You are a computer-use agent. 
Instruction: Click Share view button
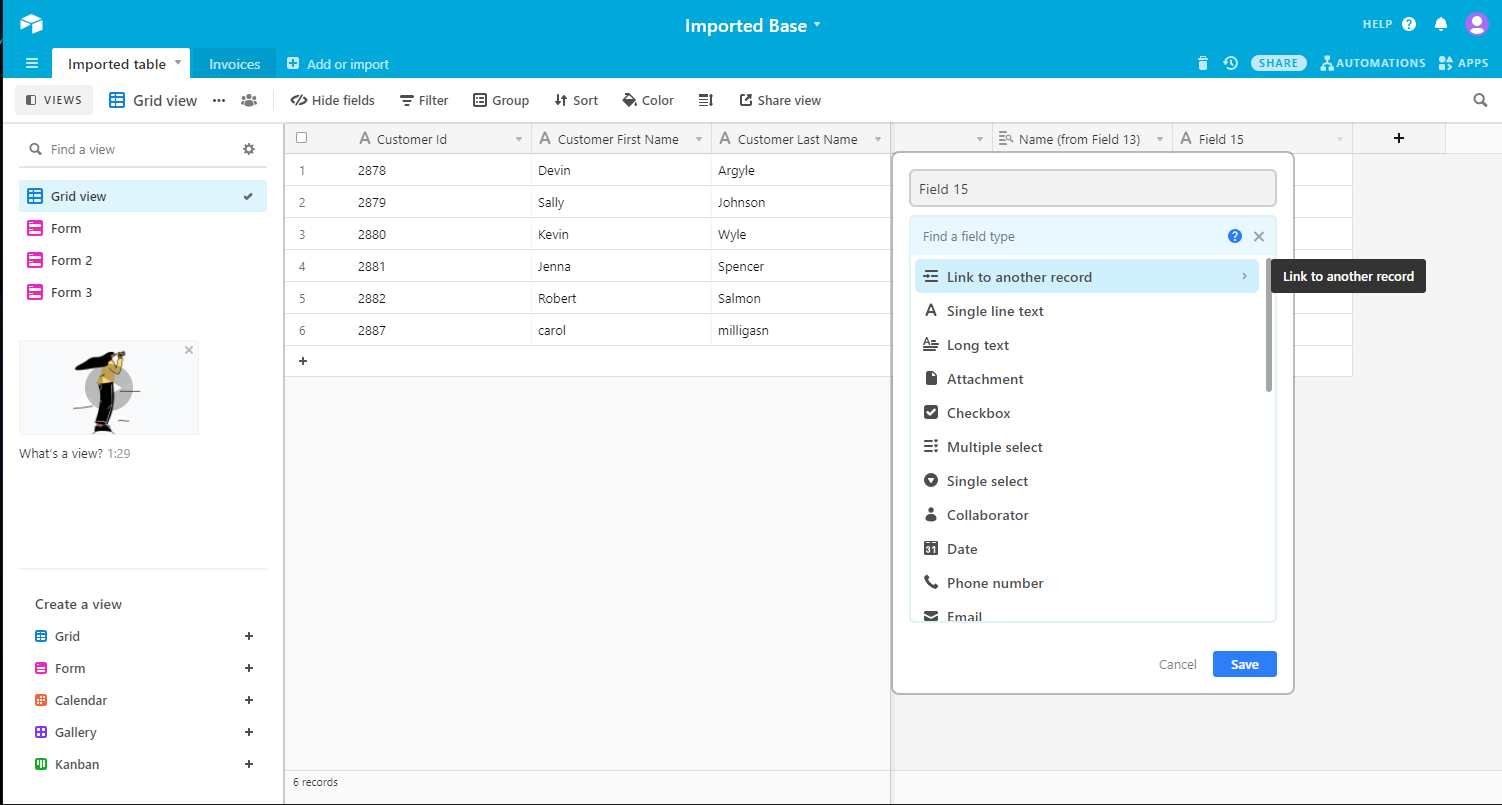tap(780, 100)
